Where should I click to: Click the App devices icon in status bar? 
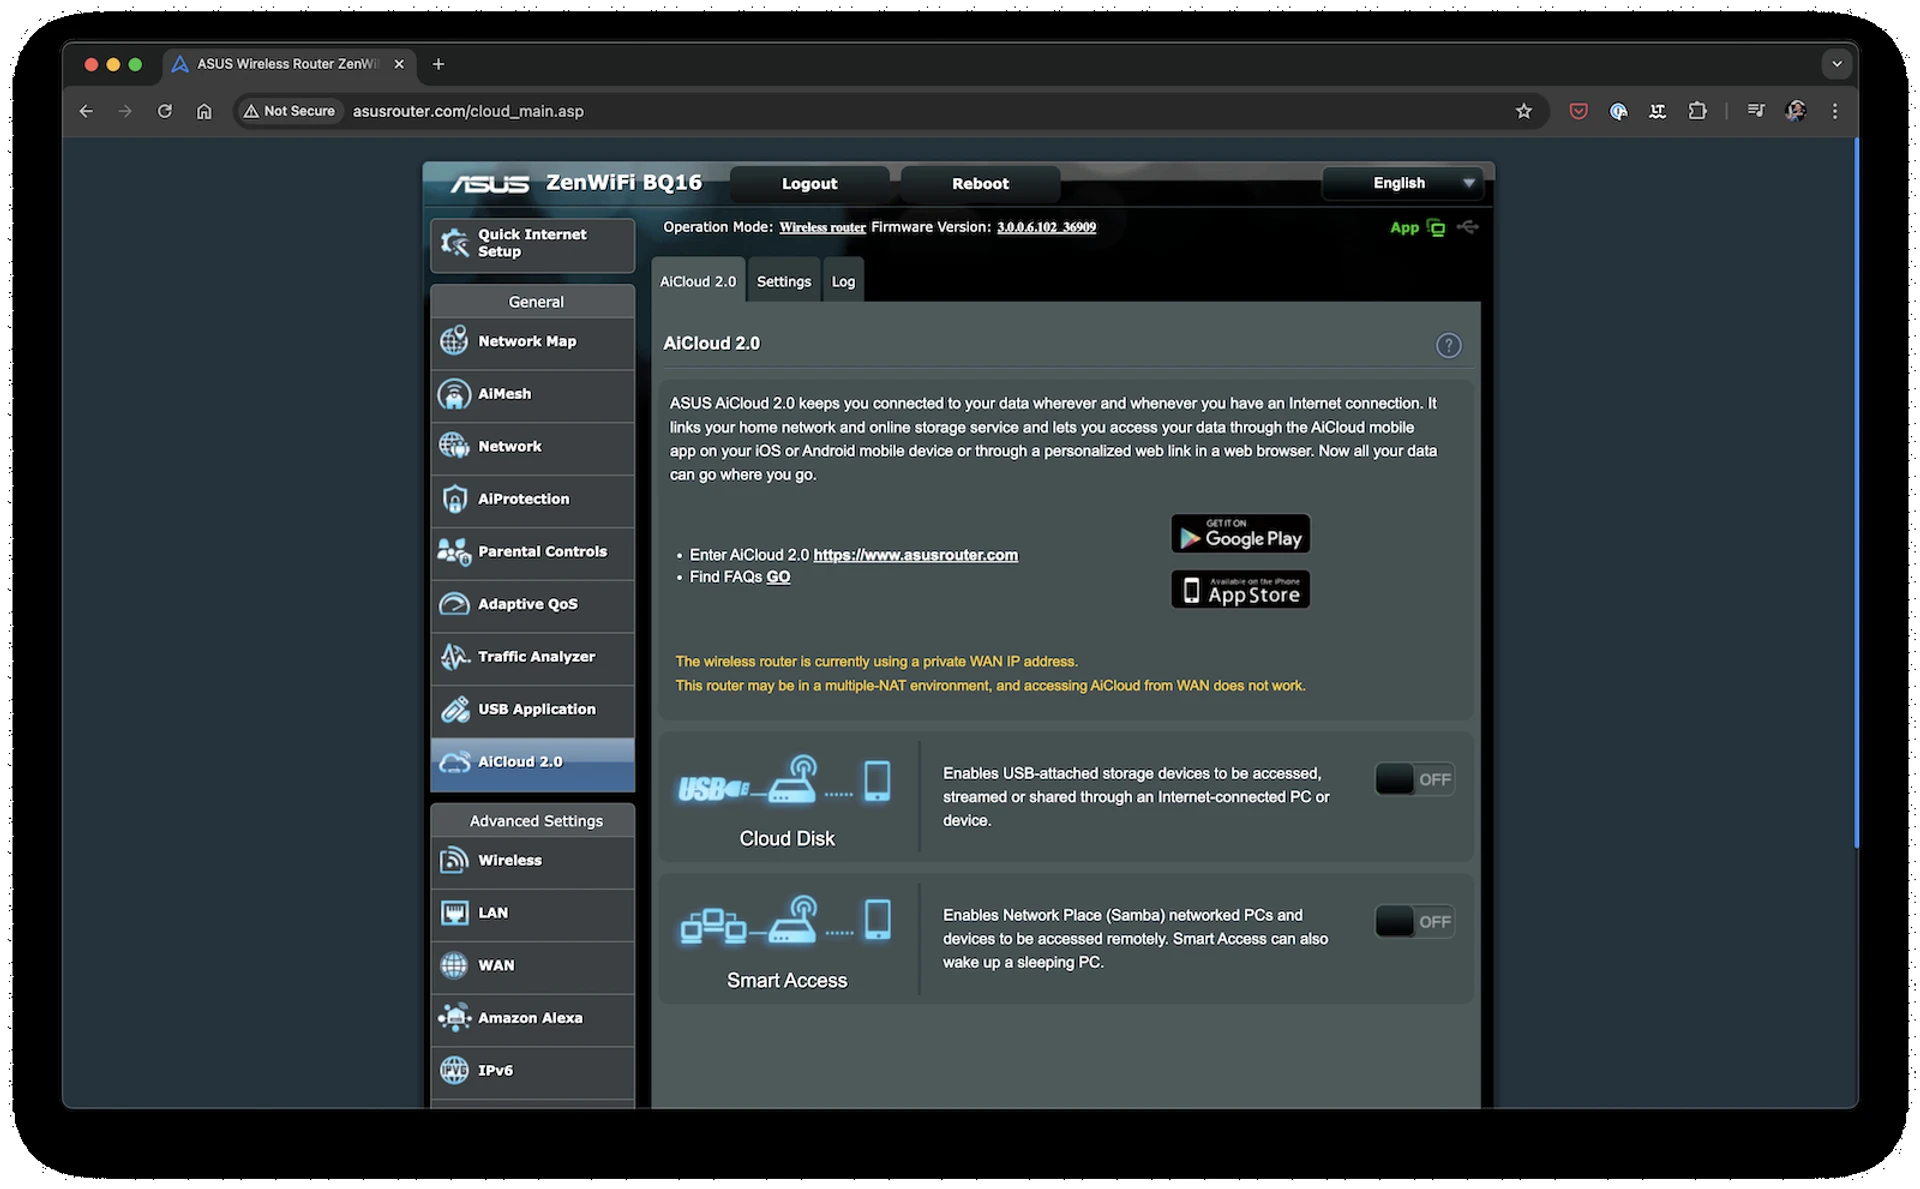[1436, 228]
